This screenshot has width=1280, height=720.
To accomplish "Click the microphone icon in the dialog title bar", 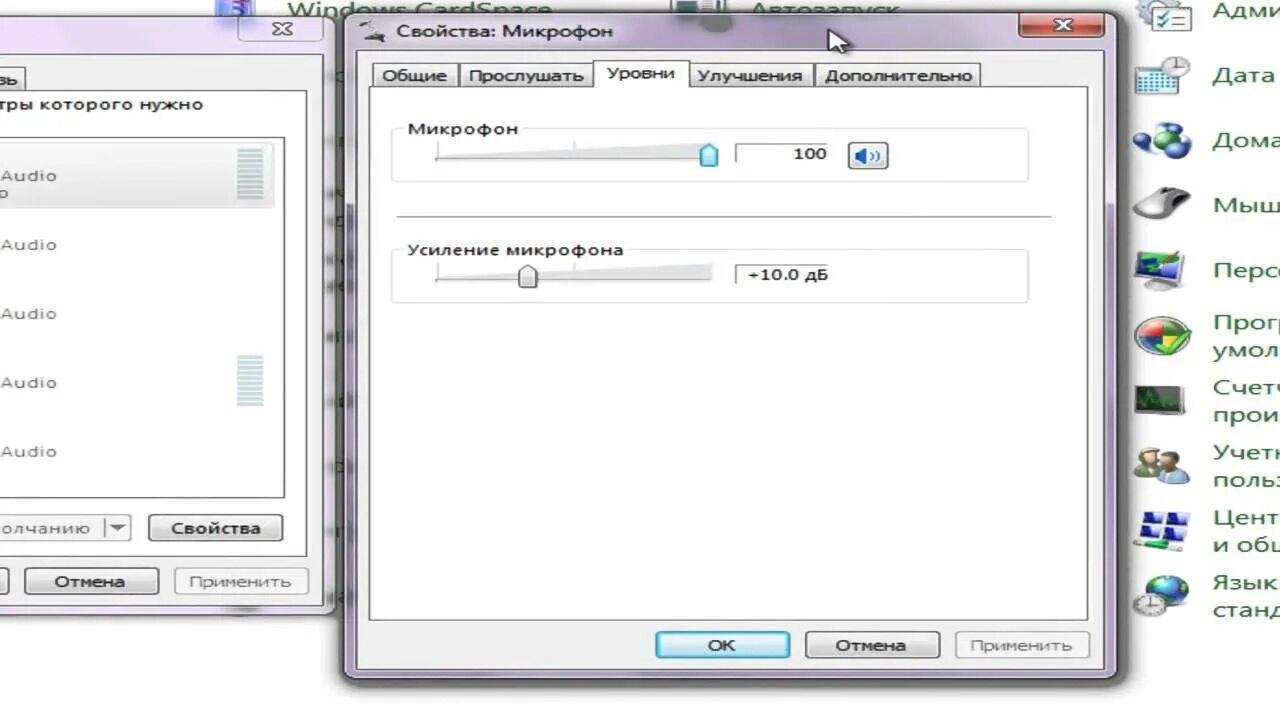I will click(x=374, y=30).
